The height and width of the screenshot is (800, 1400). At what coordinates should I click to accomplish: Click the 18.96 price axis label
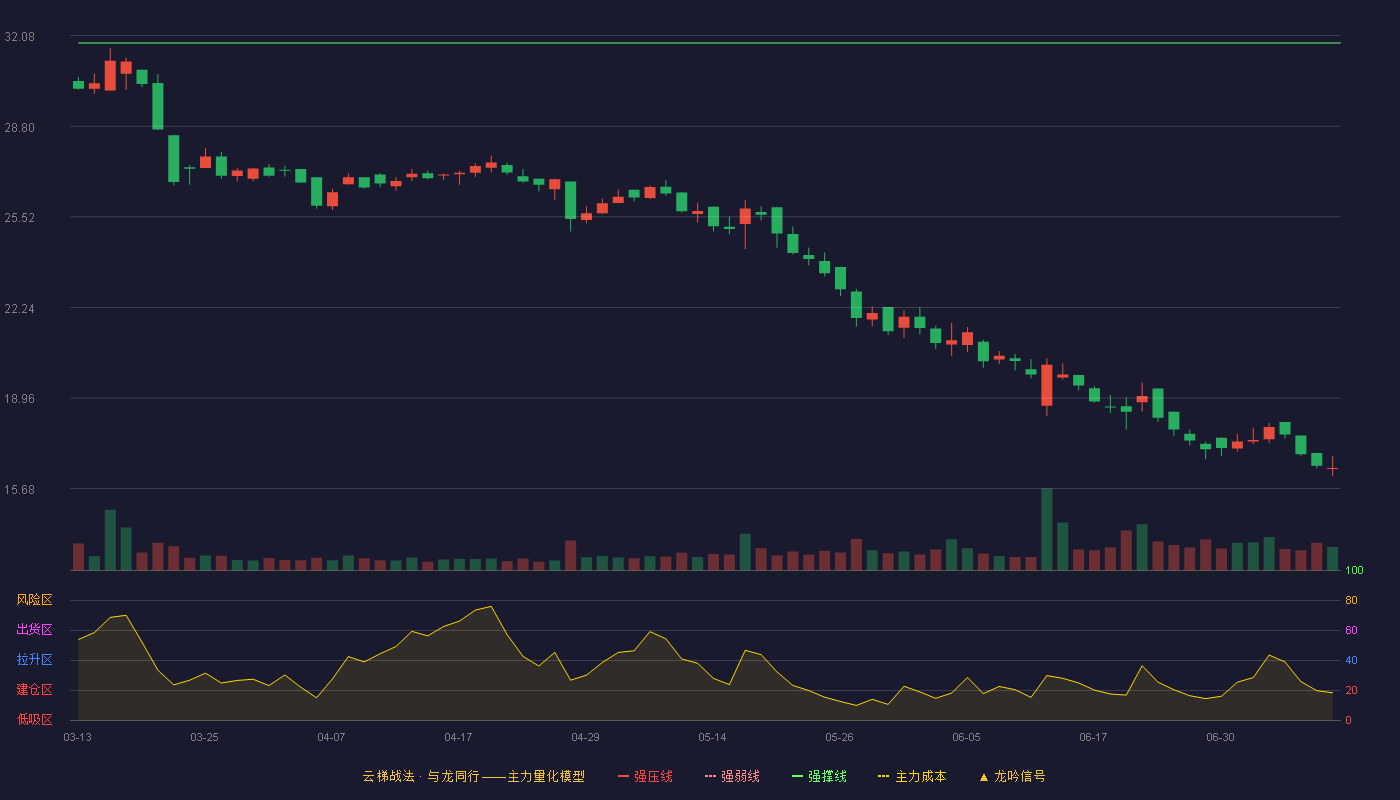(20, 398)
